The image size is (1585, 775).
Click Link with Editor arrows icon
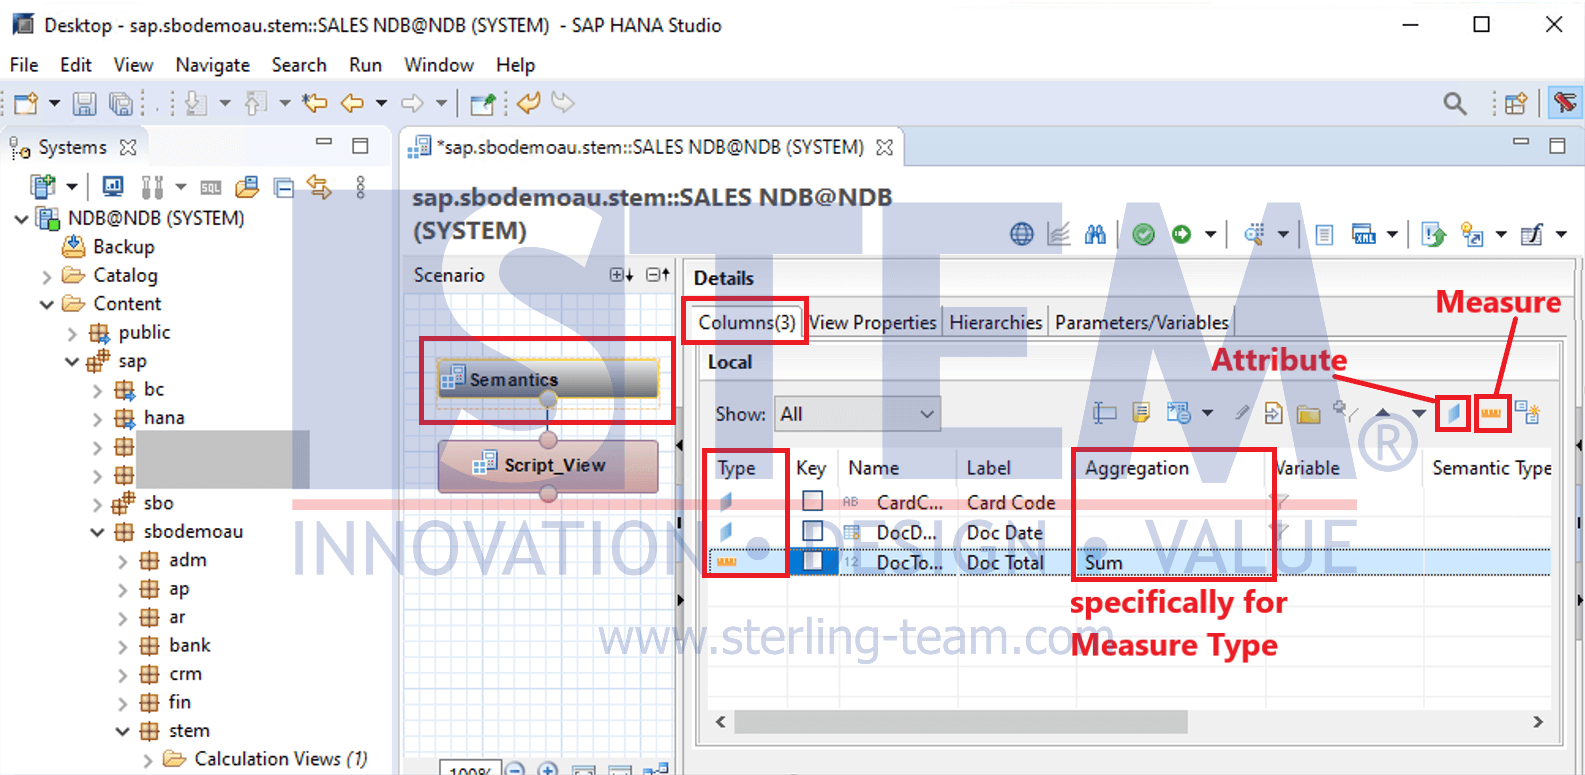pos(319,186)
